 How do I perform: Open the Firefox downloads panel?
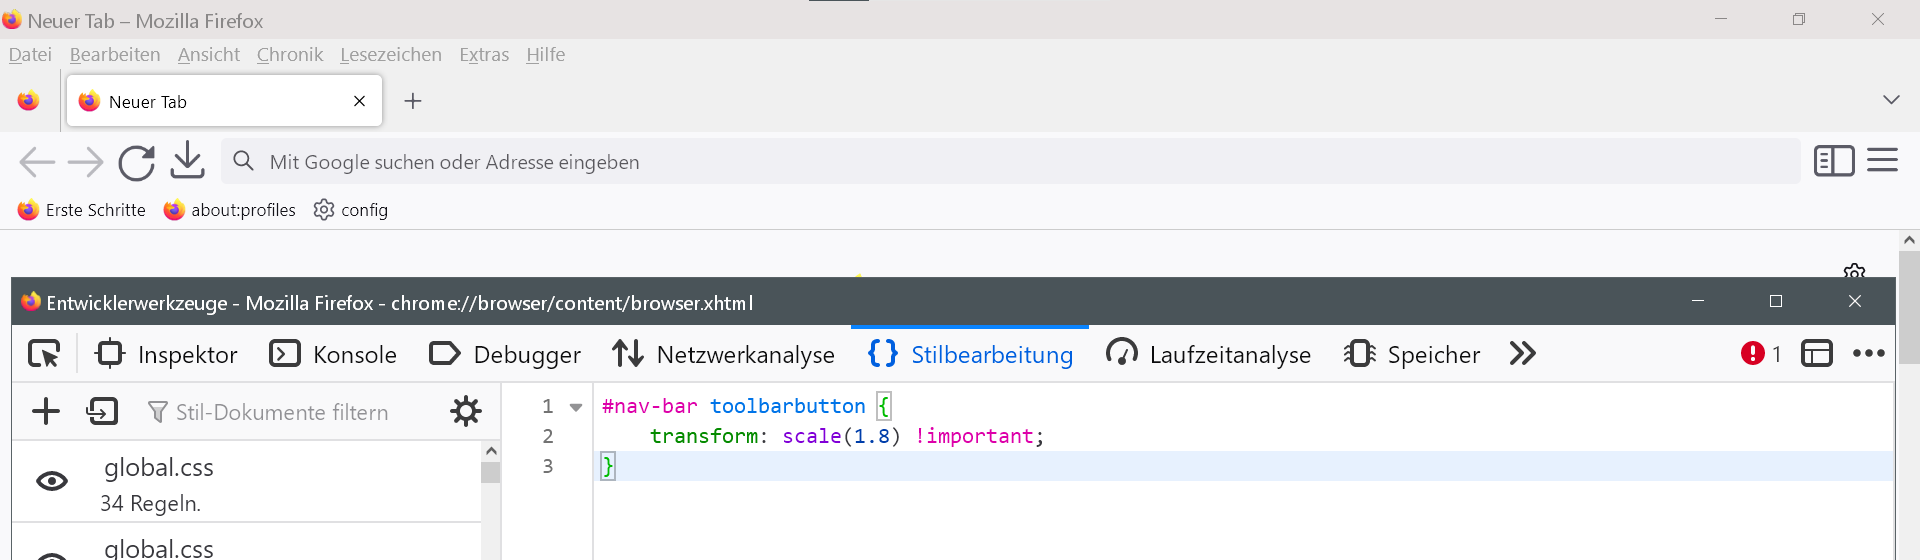tap(188, 162)
